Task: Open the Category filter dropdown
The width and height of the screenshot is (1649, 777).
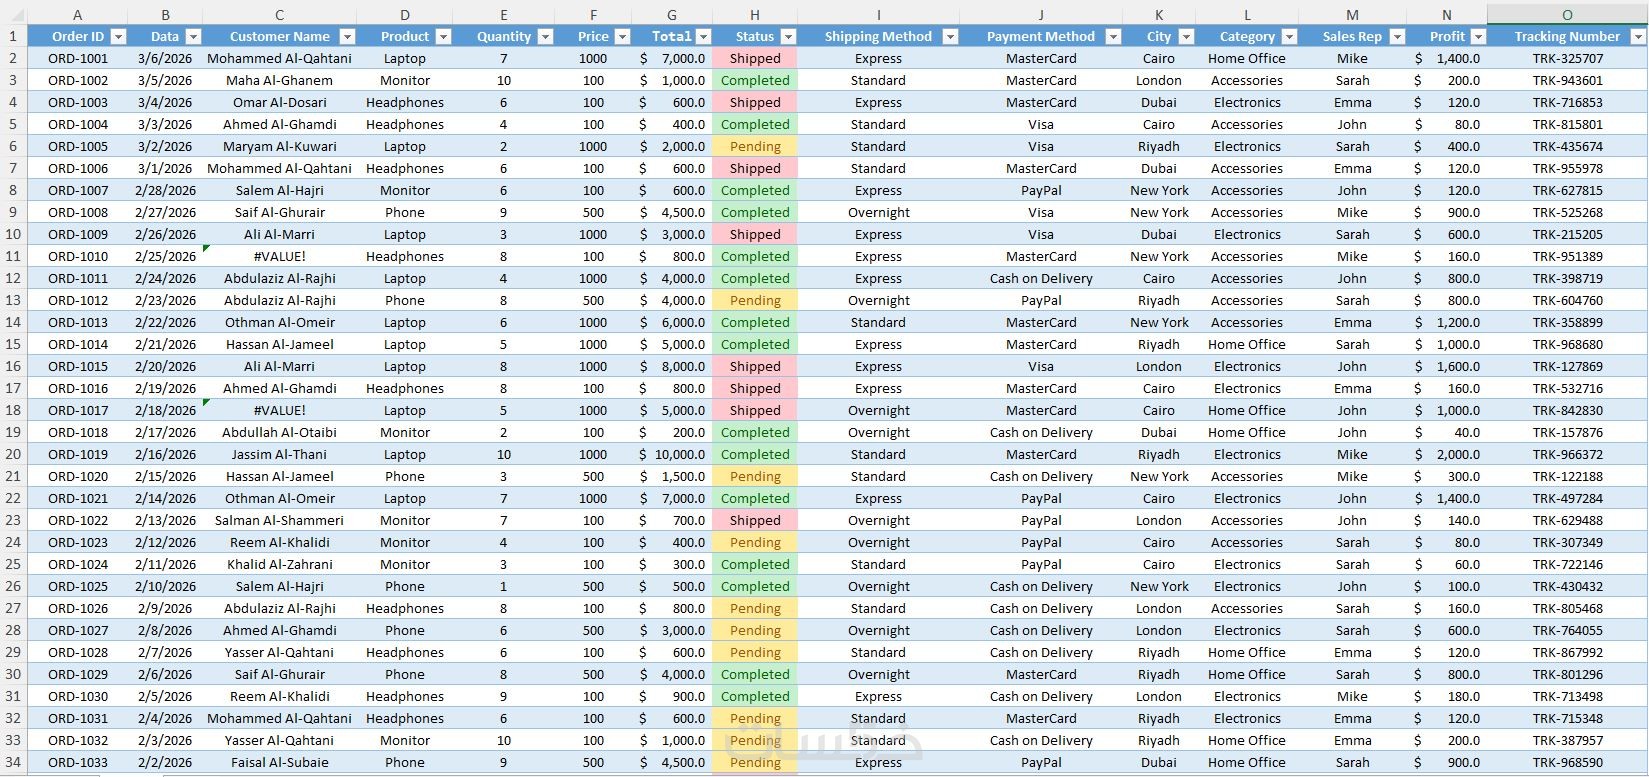Action: 1289,36
